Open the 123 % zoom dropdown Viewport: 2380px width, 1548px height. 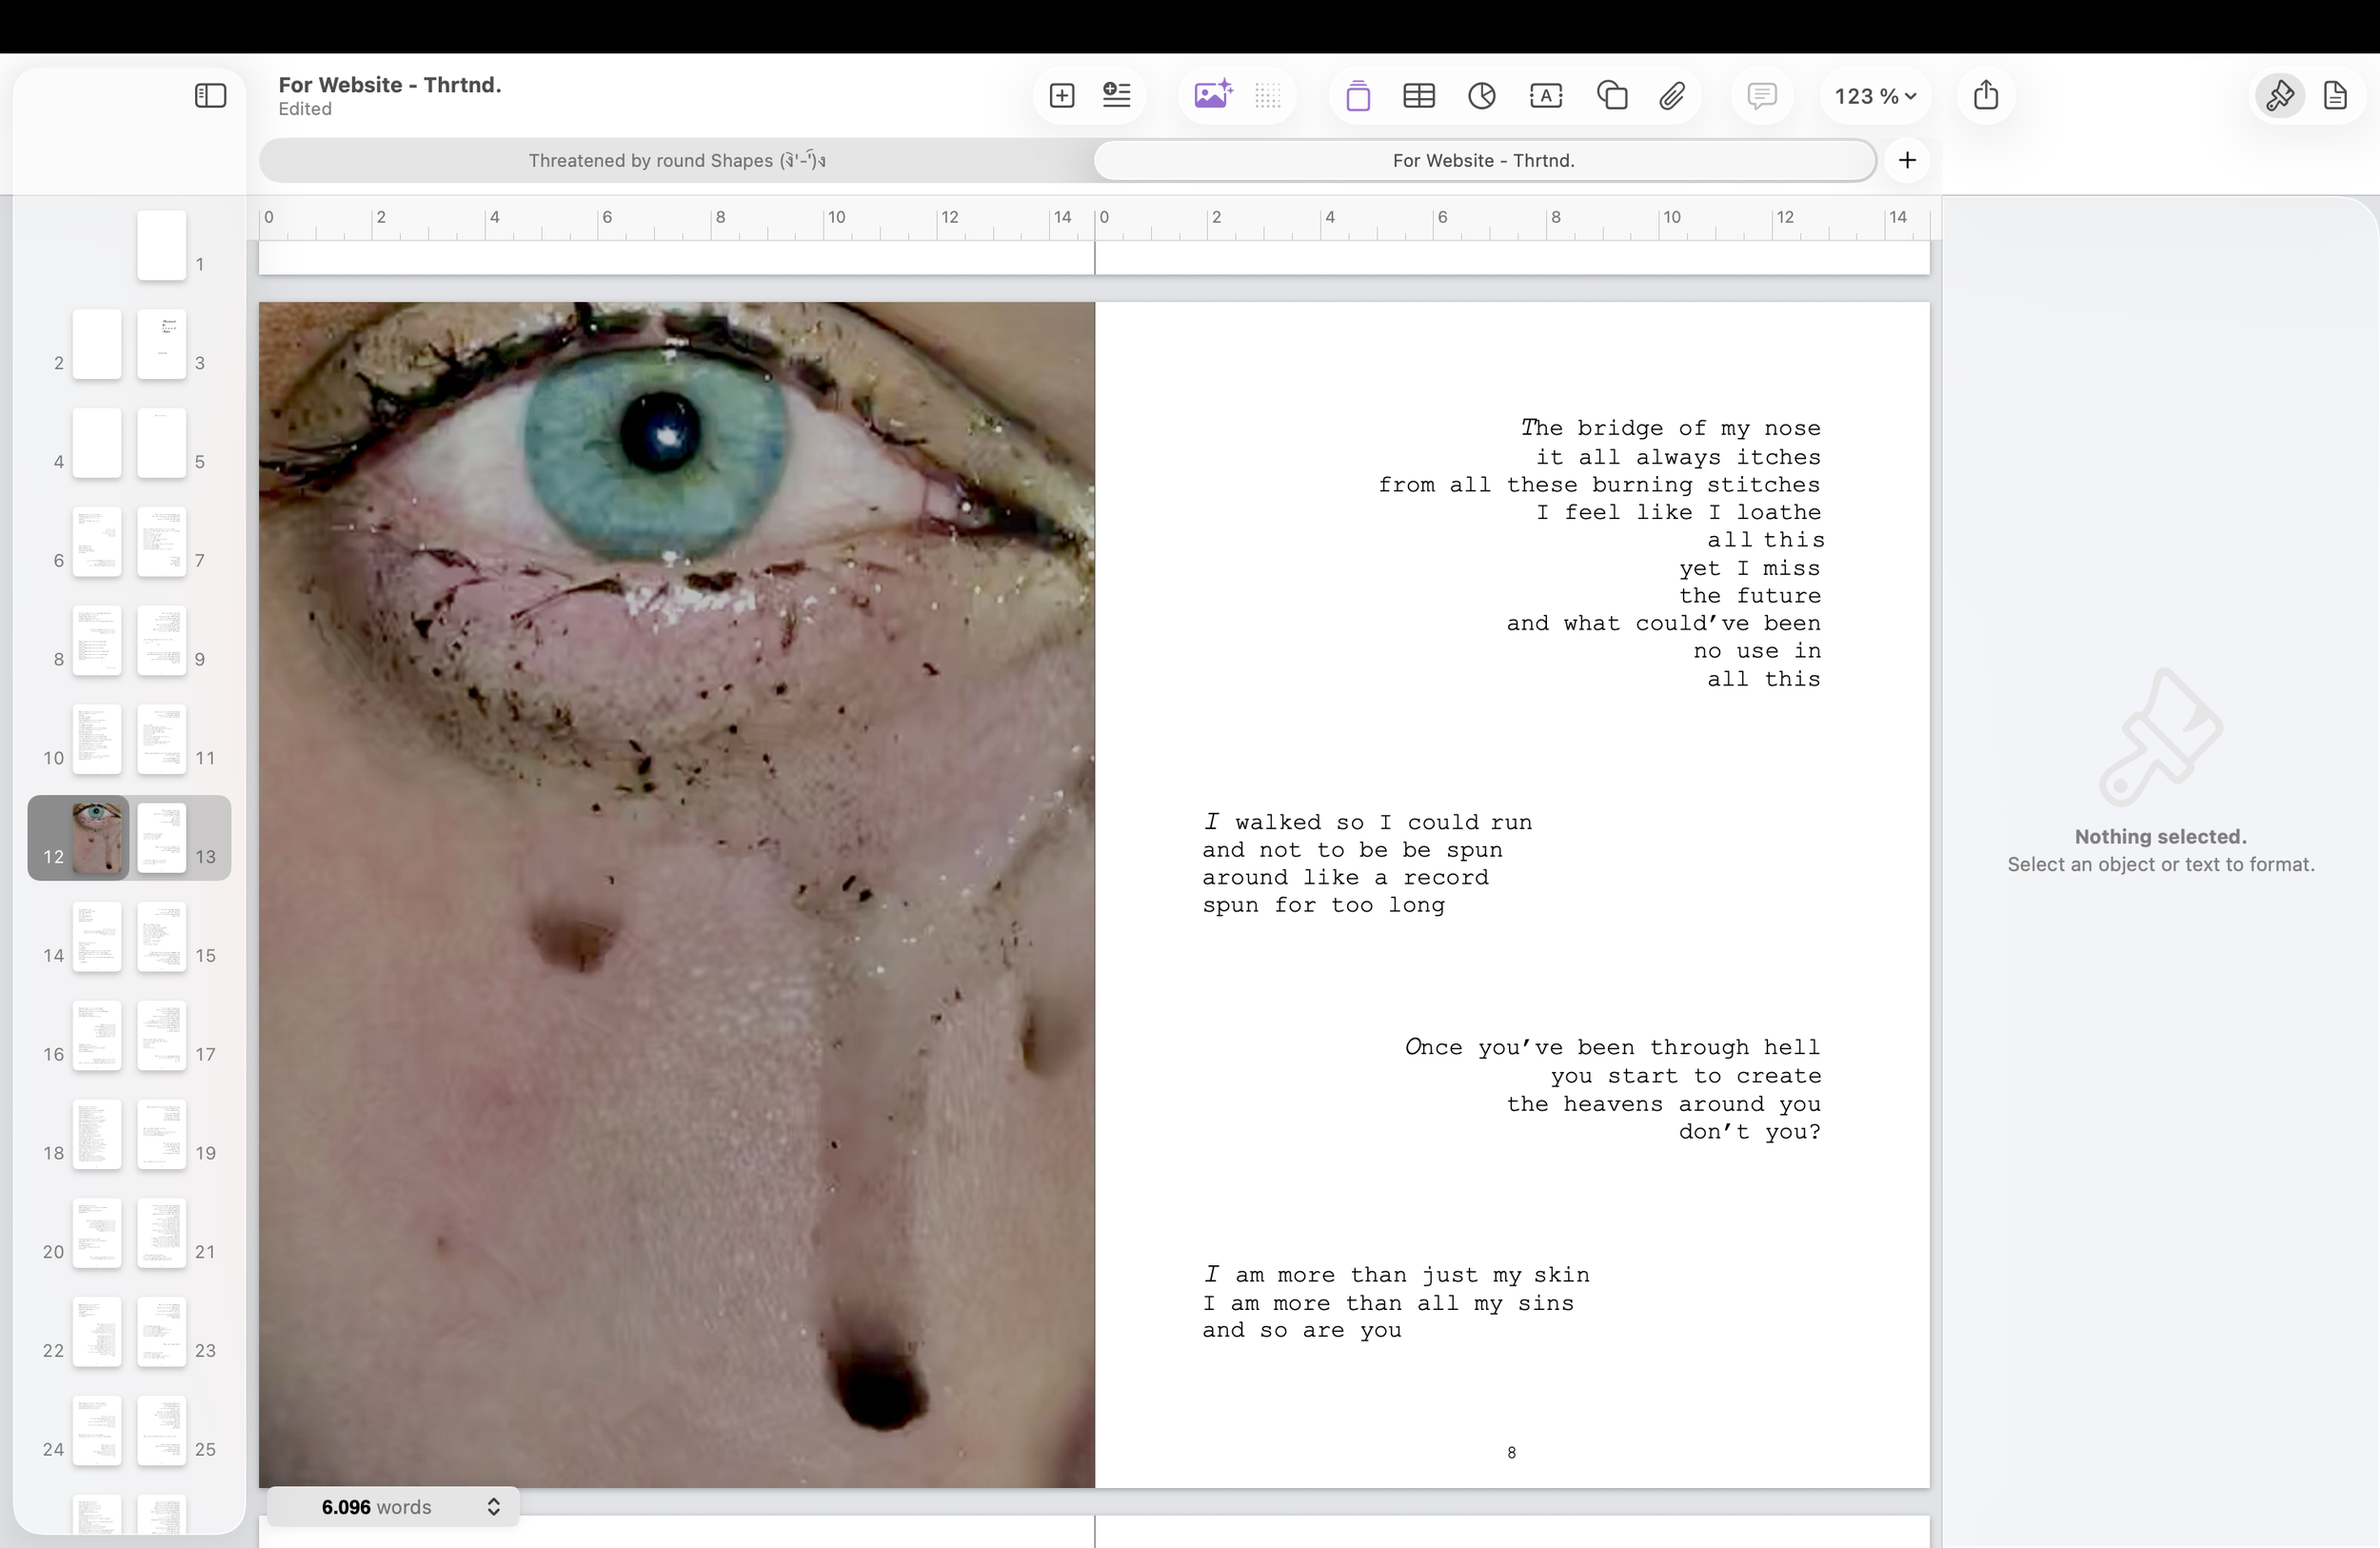1875,96
